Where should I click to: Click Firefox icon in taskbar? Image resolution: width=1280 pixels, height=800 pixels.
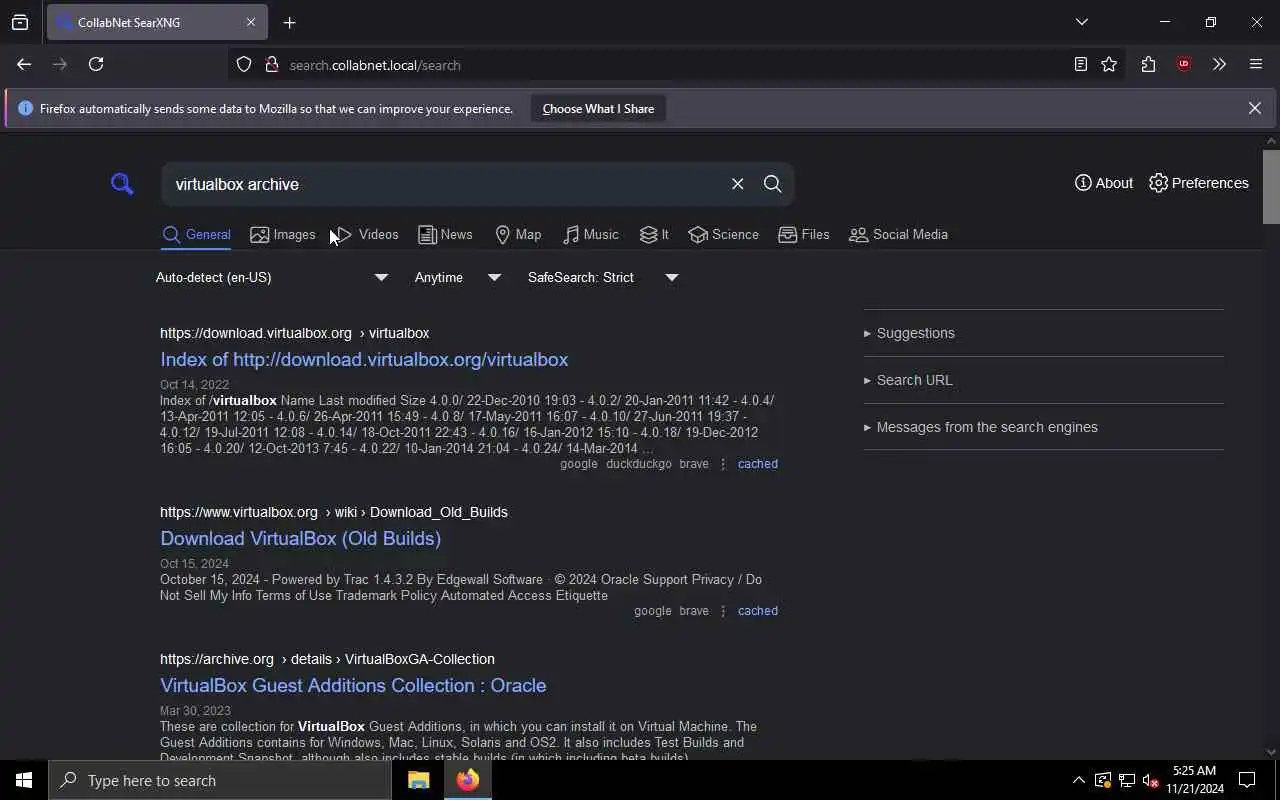pyautogui.click(x=468, y=780)
